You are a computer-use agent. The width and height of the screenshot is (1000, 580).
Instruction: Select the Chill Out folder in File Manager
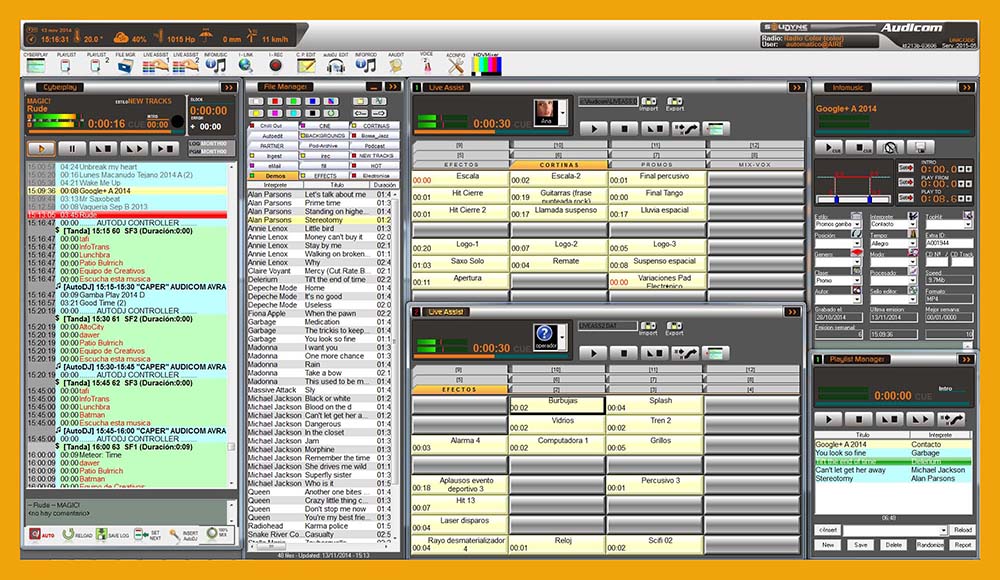point(274,126)
